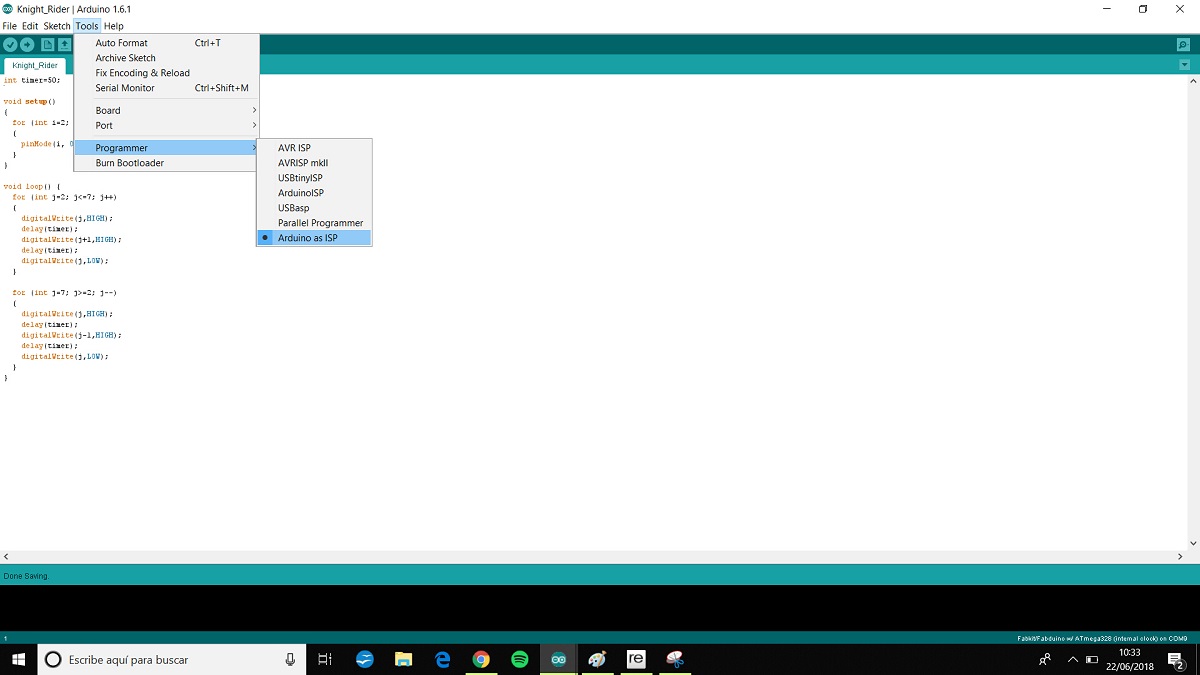Click the 'int timer=50;' code line
Screen dimensions: 1200x675
(x=32, y=80)
